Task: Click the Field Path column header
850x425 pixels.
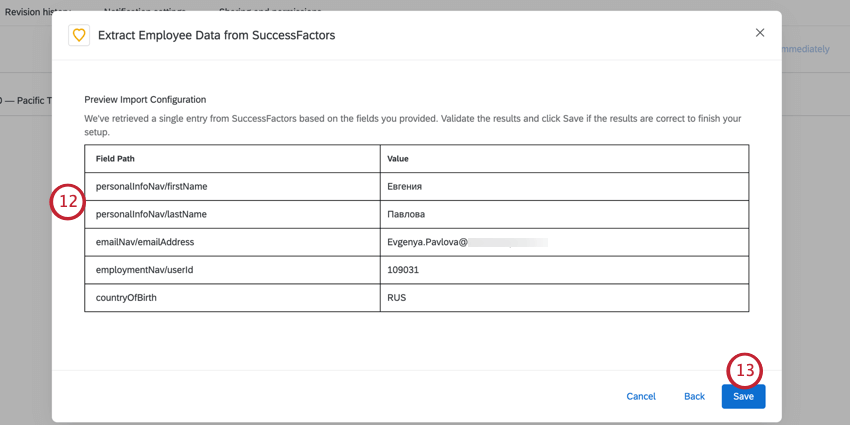Action: 115,159
